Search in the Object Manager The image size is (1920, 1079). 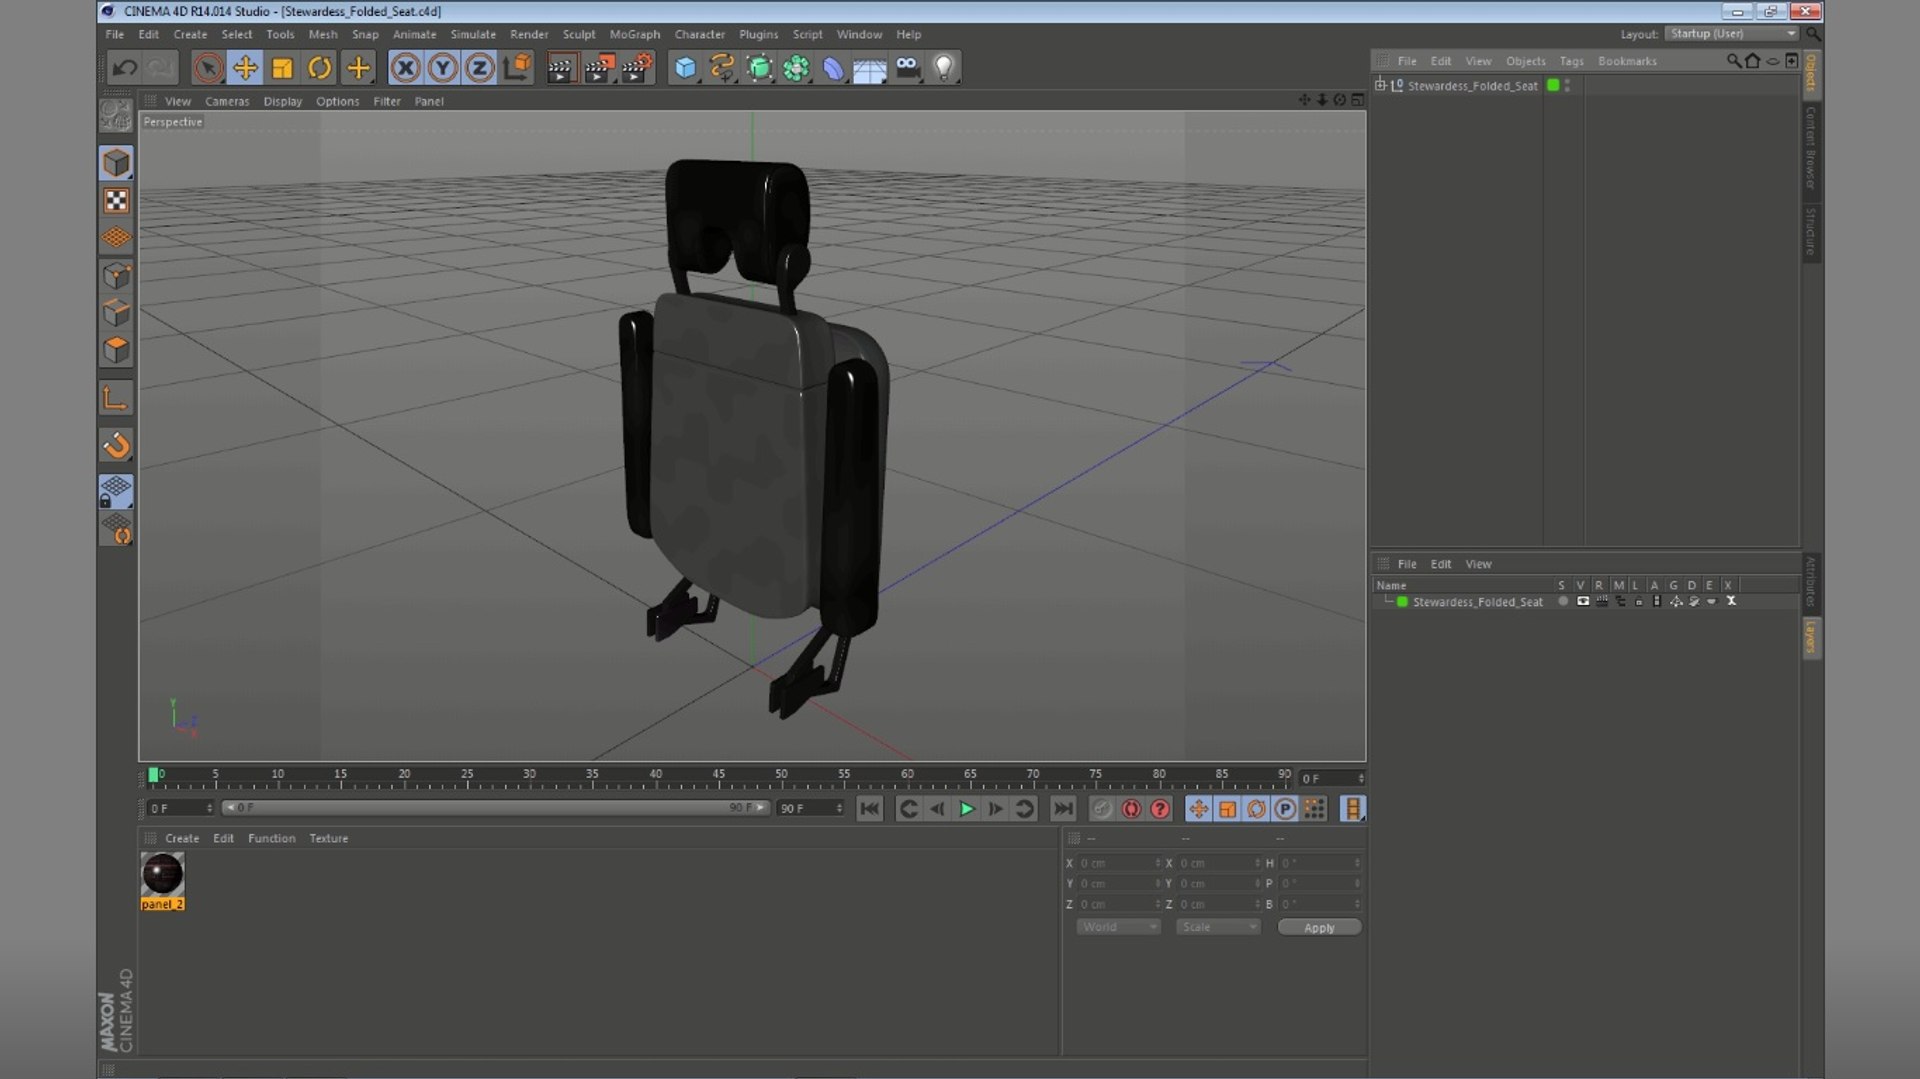[x=1733, y=61]
